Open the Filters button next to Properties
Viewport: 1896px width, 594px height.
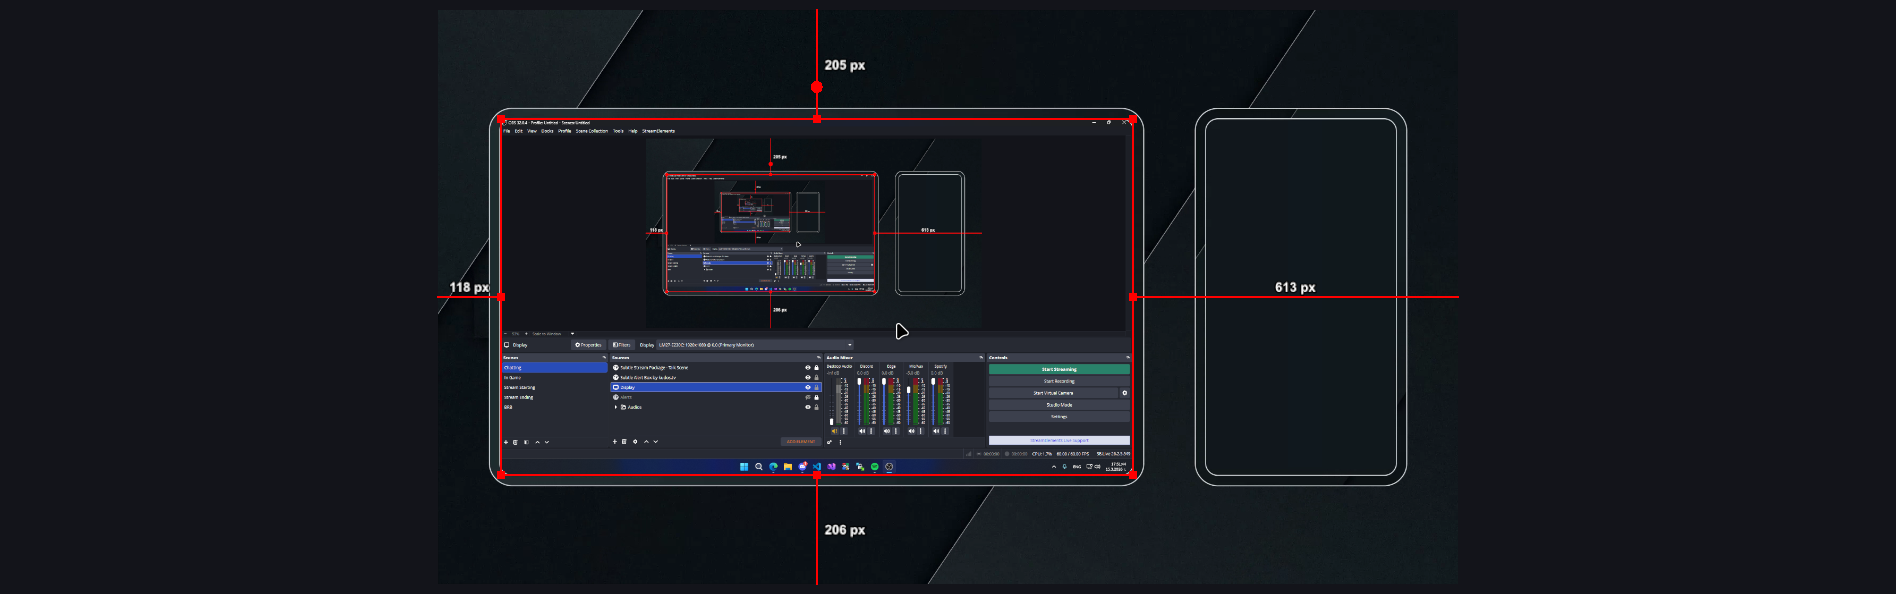pyautogui.click(x=622, y=345)
